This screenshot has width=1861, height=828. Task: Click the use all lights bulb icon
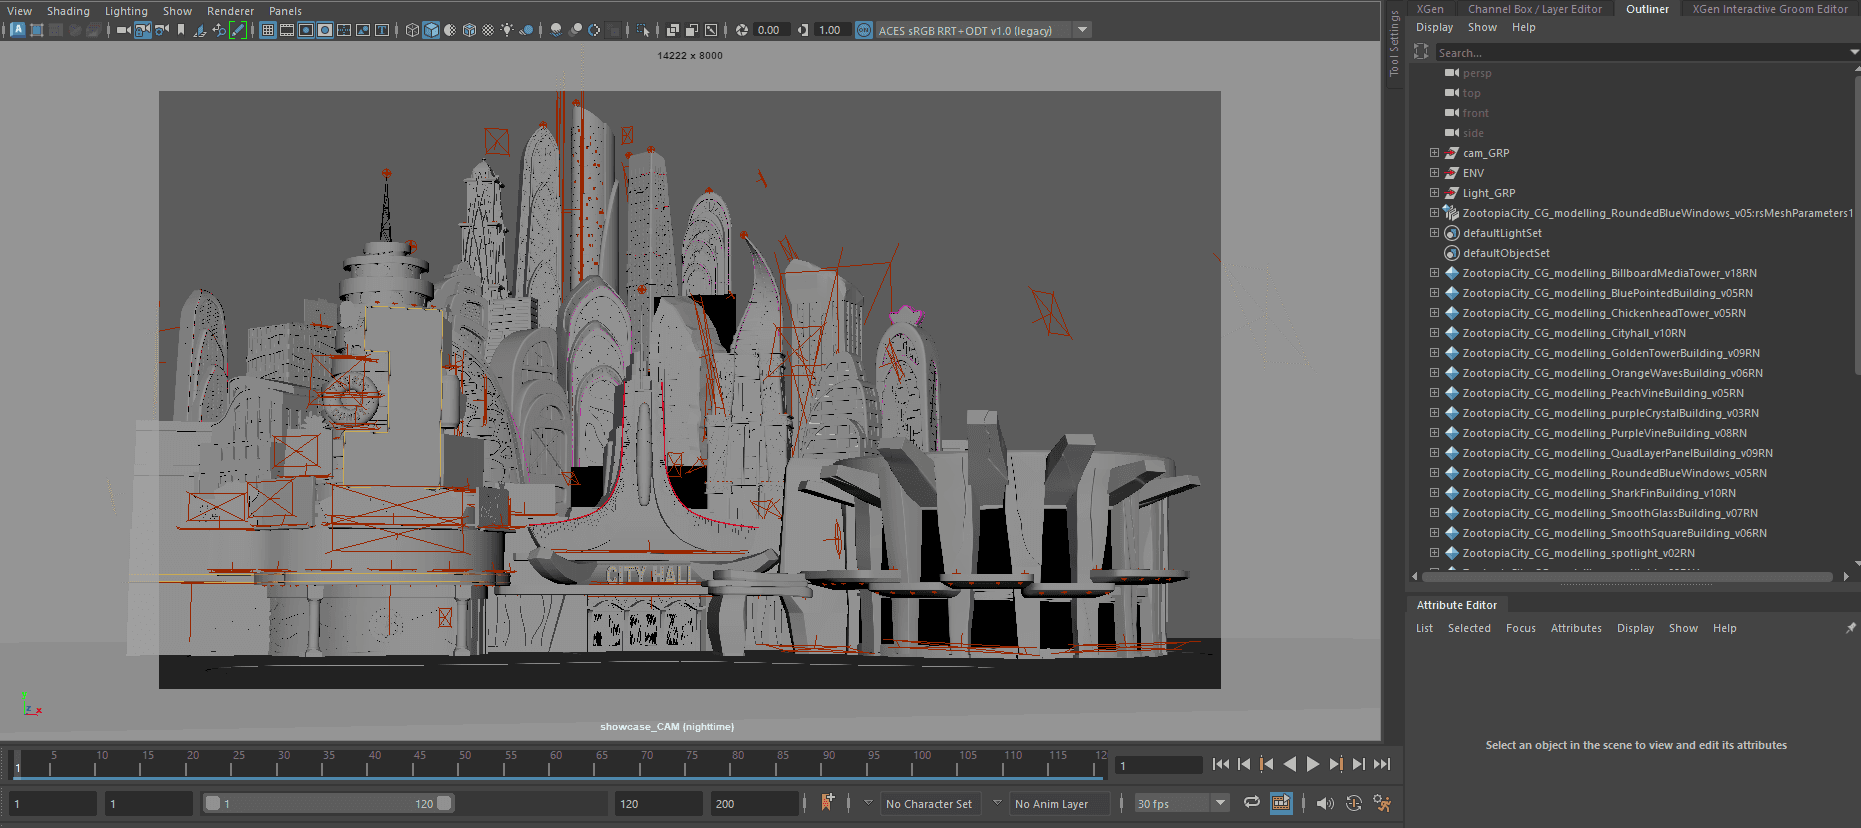point(507,30)
